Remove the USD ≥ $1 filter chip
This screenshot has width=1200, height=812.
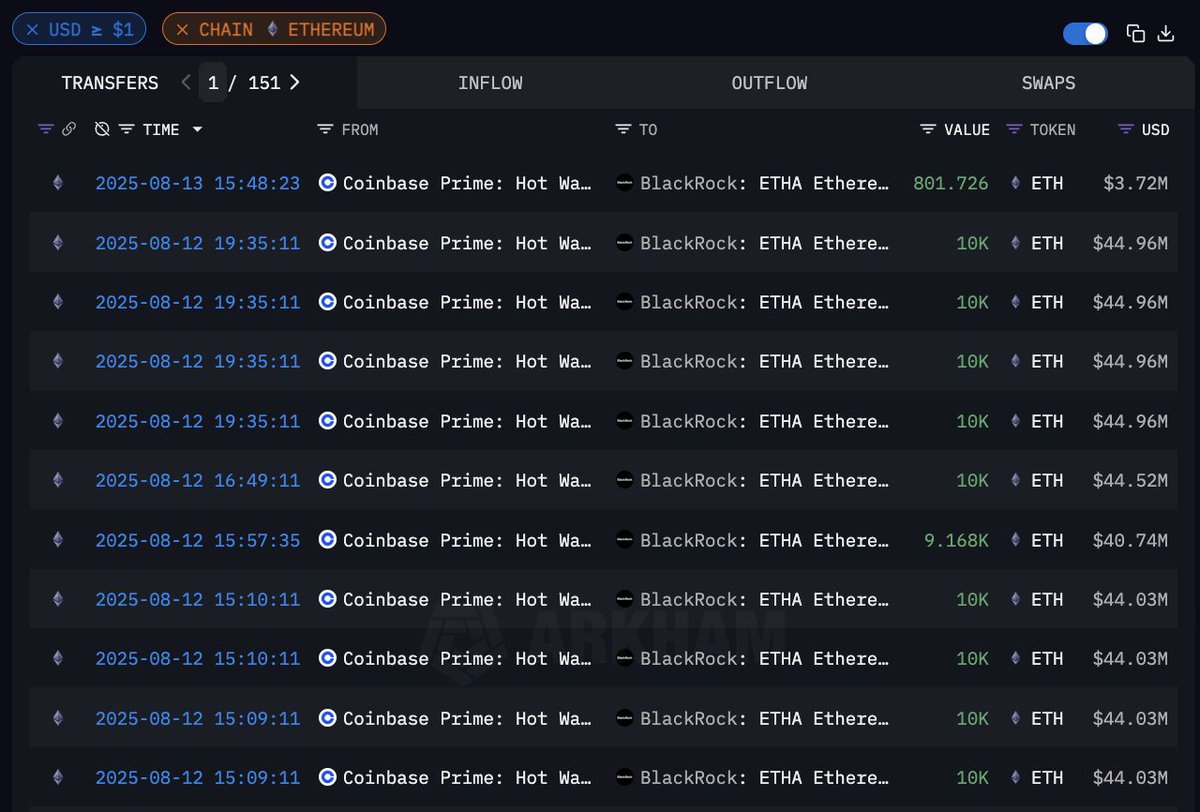[x=33, y=30]
